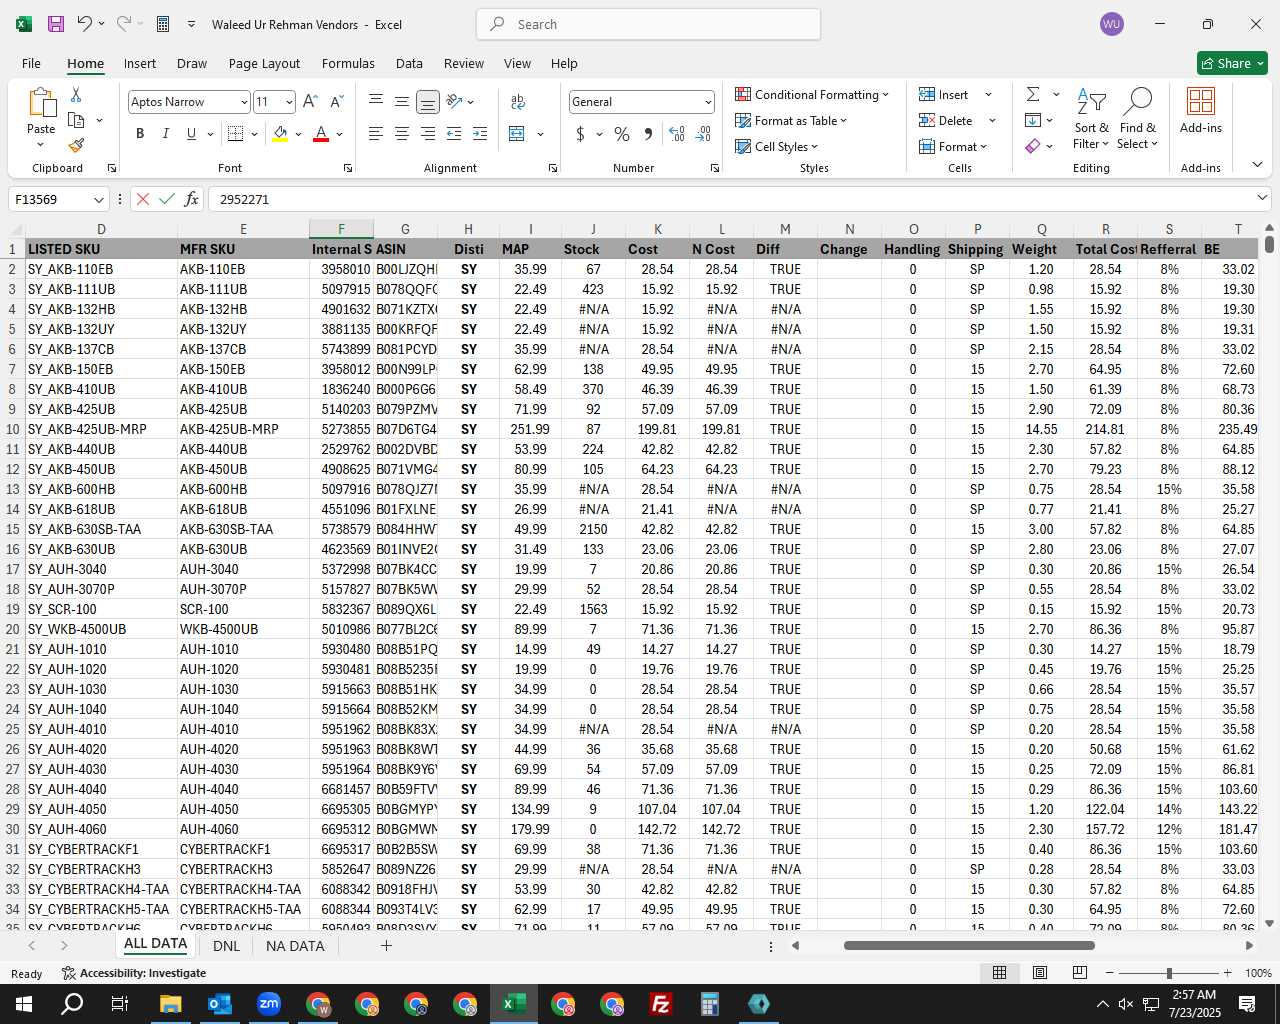Click the Increase Indent icon
The image size is (1280, 1024).
(480, 134)
